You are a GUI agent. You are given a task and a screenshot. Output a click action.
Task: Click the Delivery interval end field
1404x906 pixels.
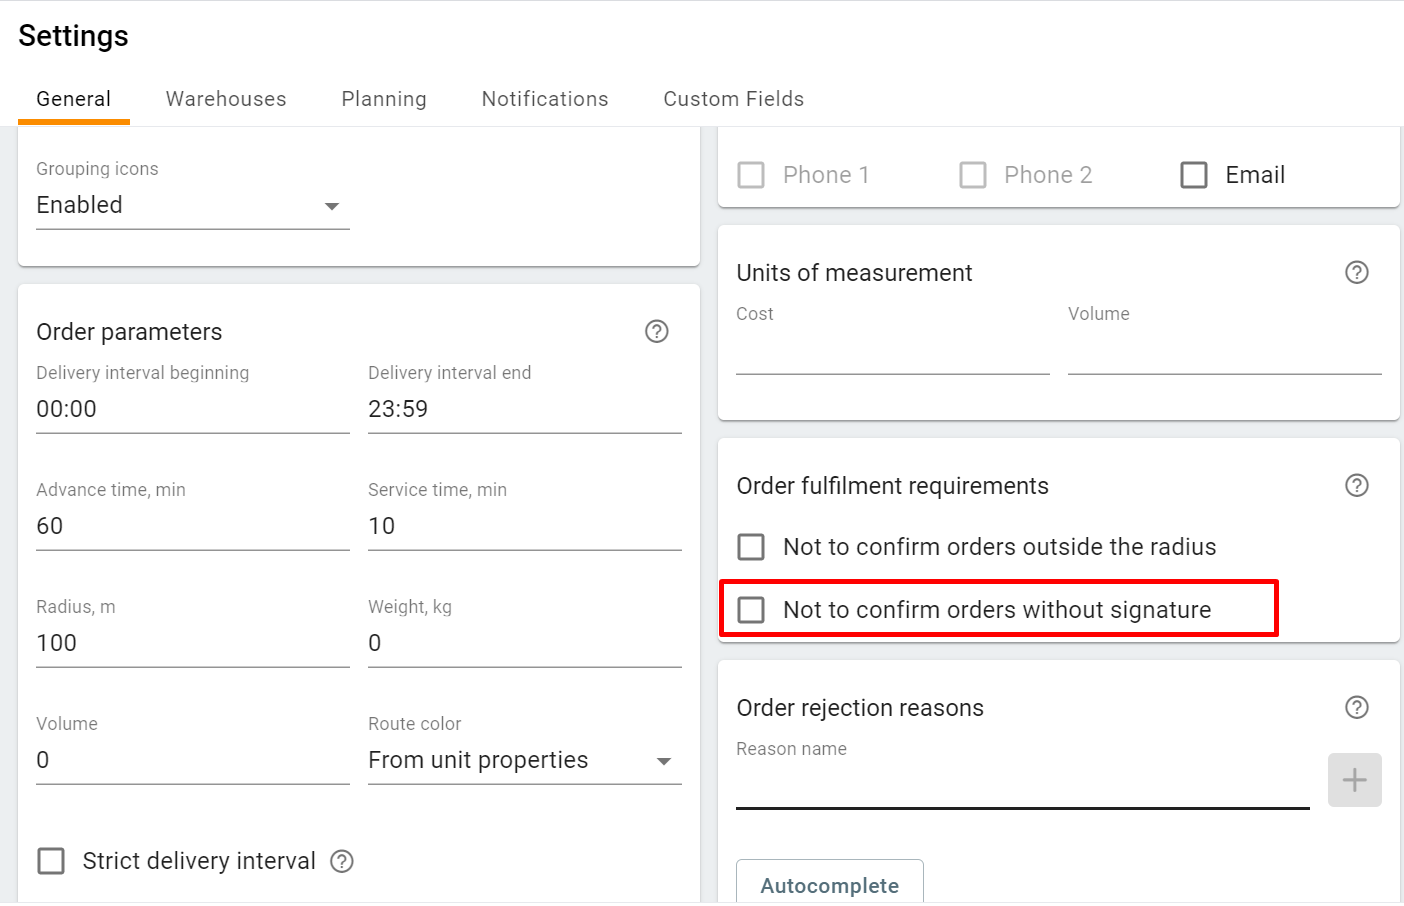pyautogui.click(x=524, y=410)
